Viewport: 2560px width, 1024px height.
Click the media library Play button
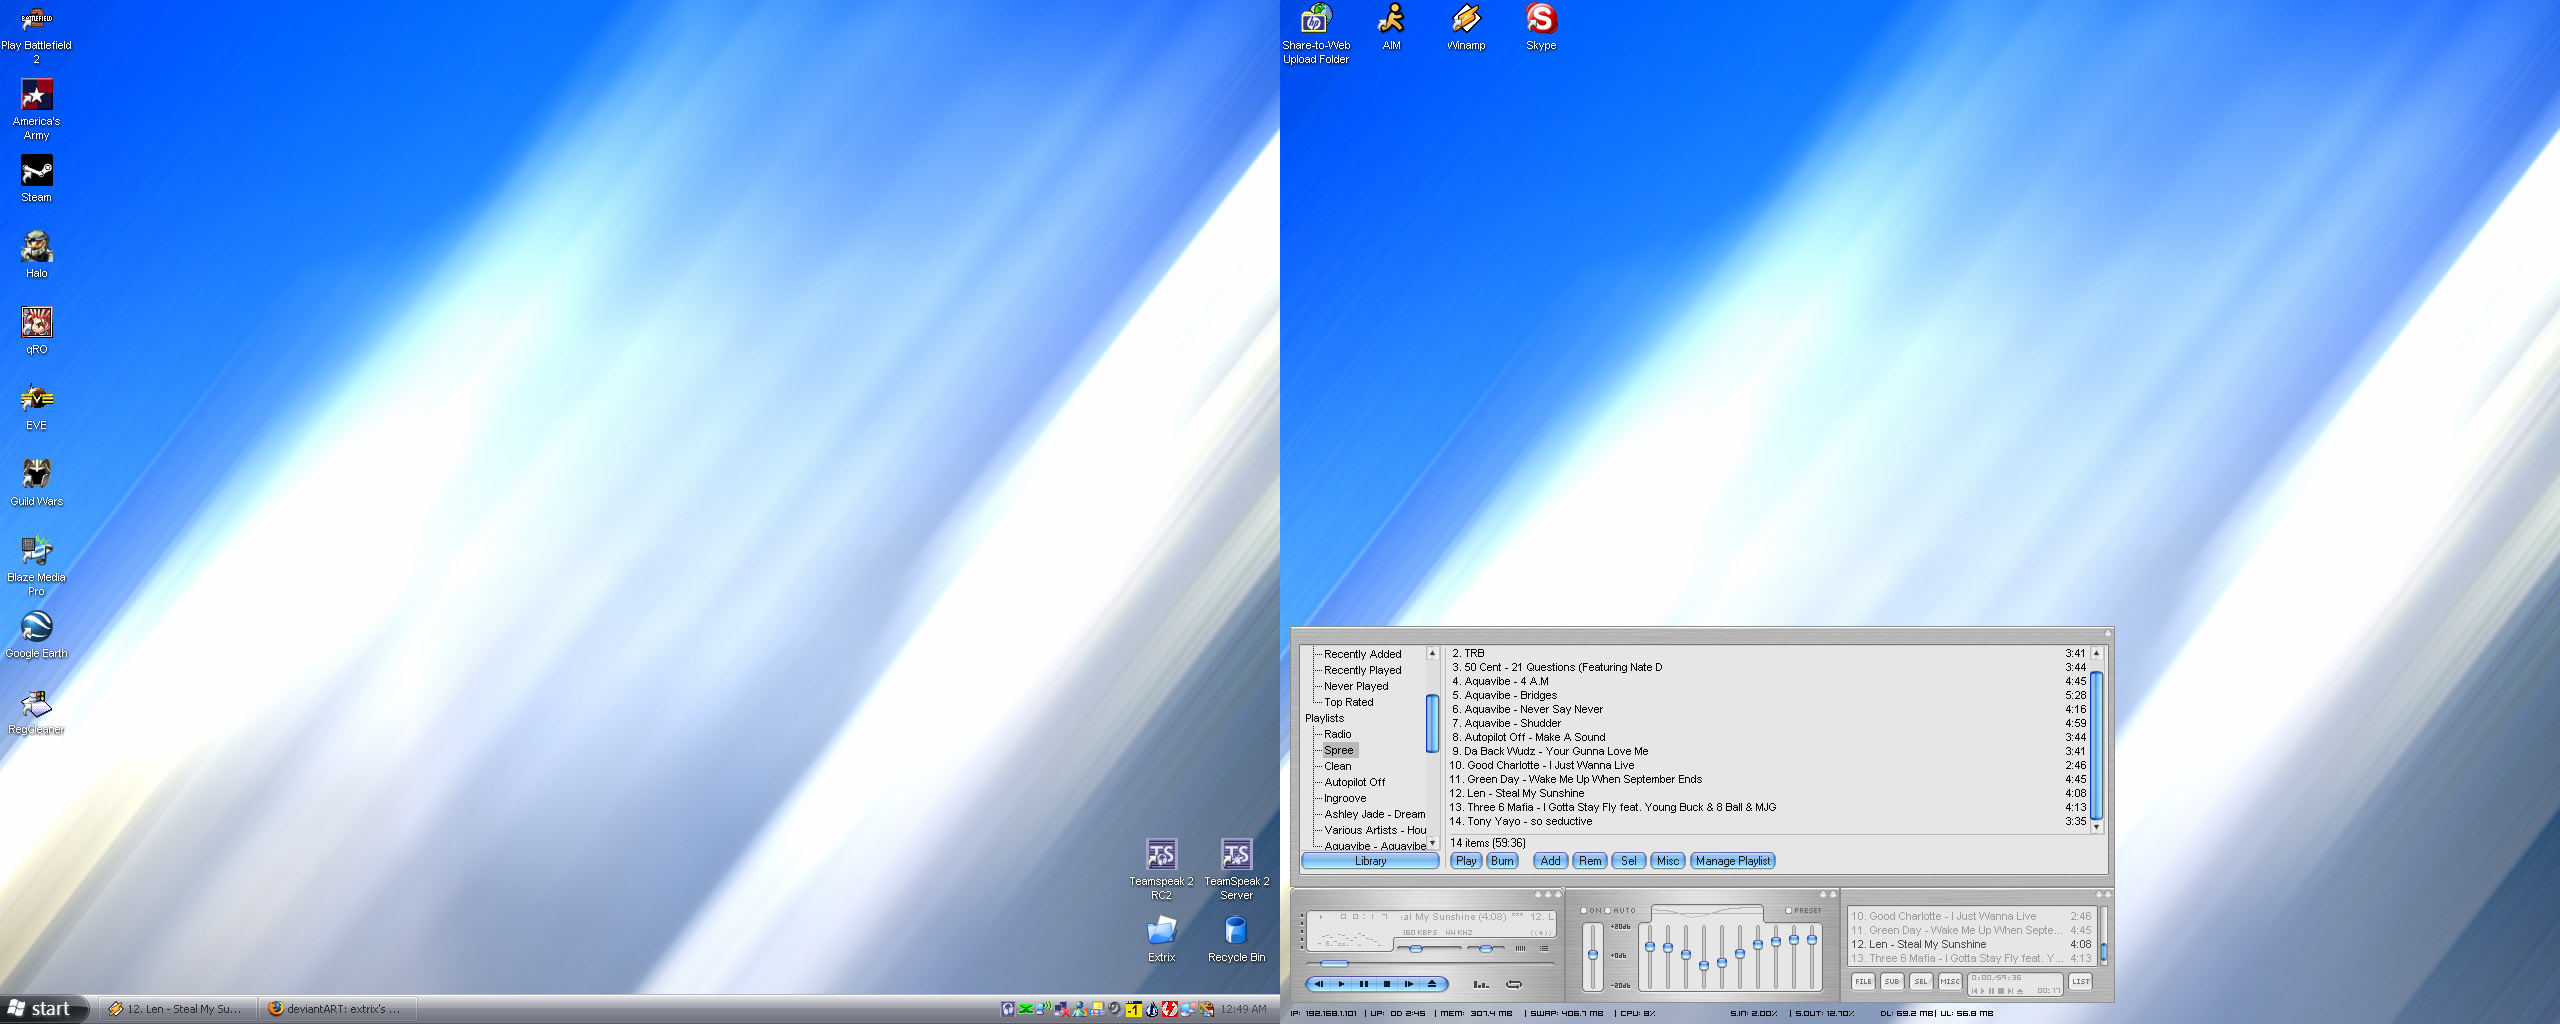pyautogui.click(x=1466, y=861)
